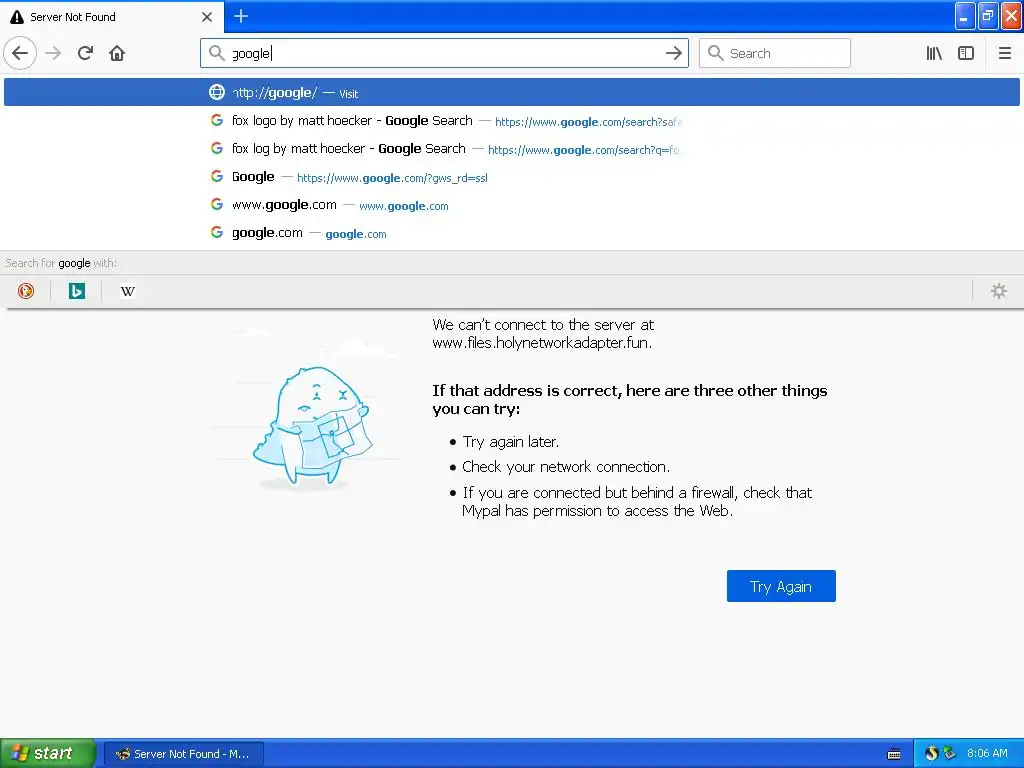1024x768 pixels.
Task: Toggle the sidebar view icon
Action: [966, 53]
